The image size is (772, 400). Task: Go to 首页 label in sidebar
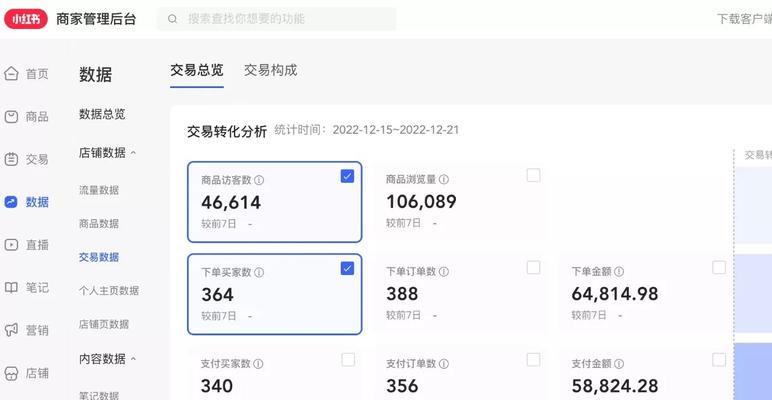coord(37,74)
